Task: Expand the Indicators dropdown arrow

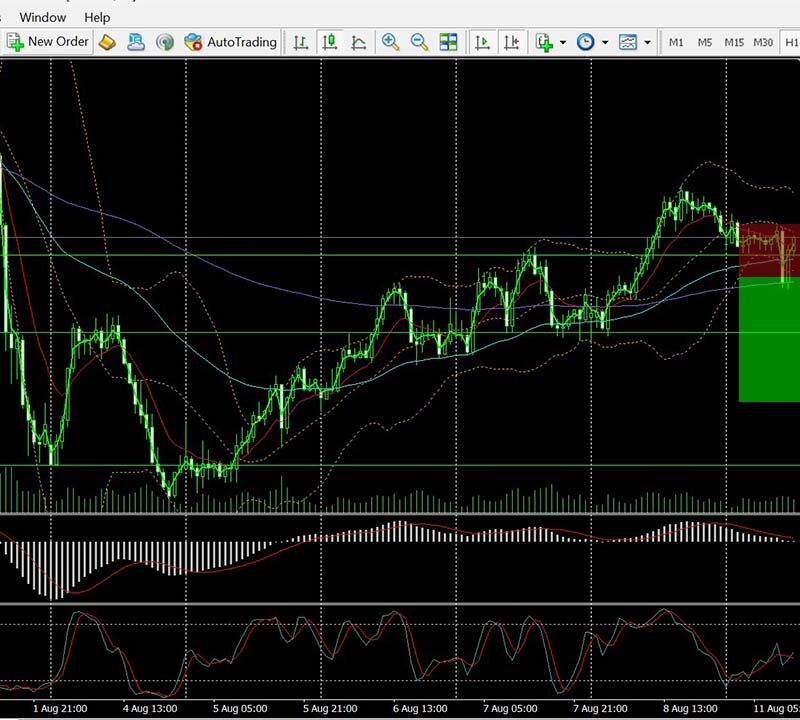Action: click(x=563, y=42)
